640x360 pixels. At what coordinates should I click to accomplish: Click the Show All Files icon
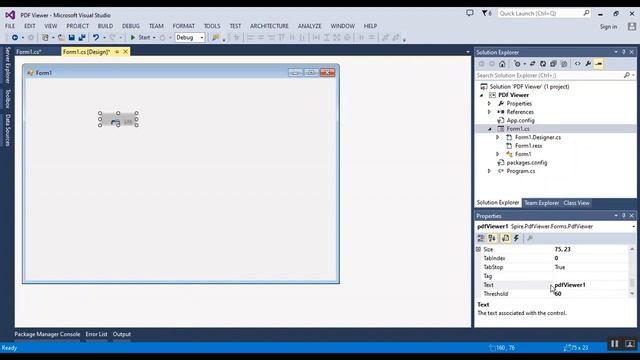[x=564, y=64]
